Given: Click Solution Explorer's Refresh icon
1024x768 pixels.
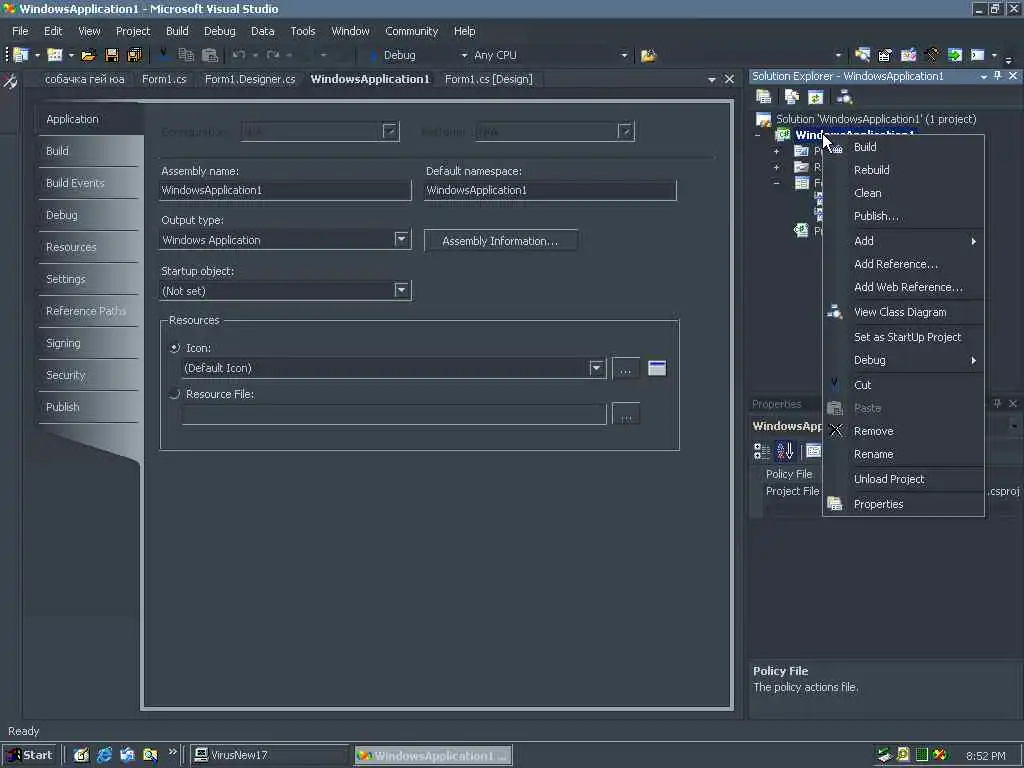Looking at the screenshot, I should pos(816,97).
